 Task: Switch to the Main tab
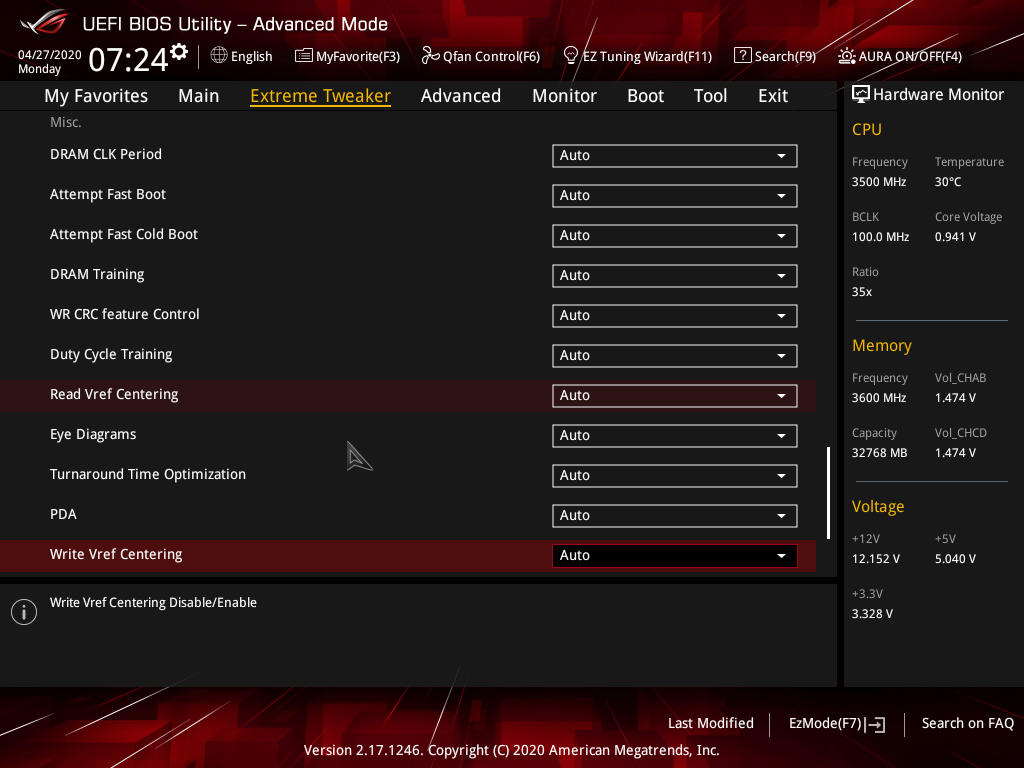click(199, 96)
